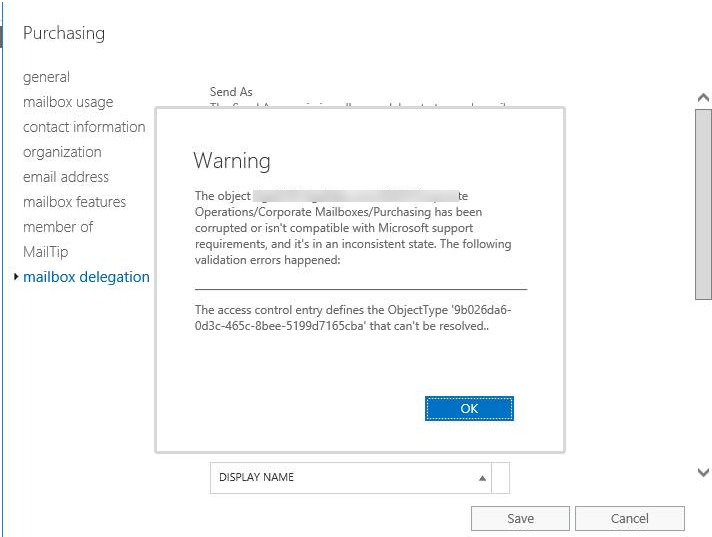
Task: Click OK in the Warning dialog
Action: [469, 409]
